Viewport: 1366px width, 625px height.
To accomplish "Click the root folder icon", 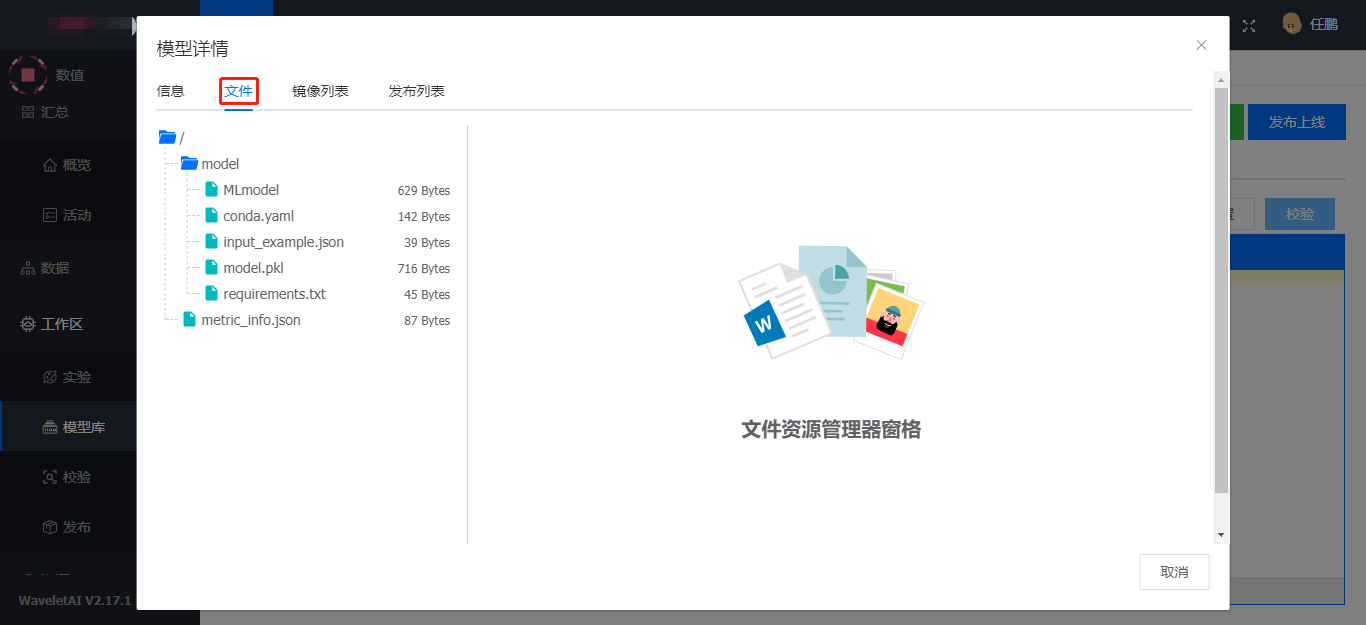I will click(167, 137).
